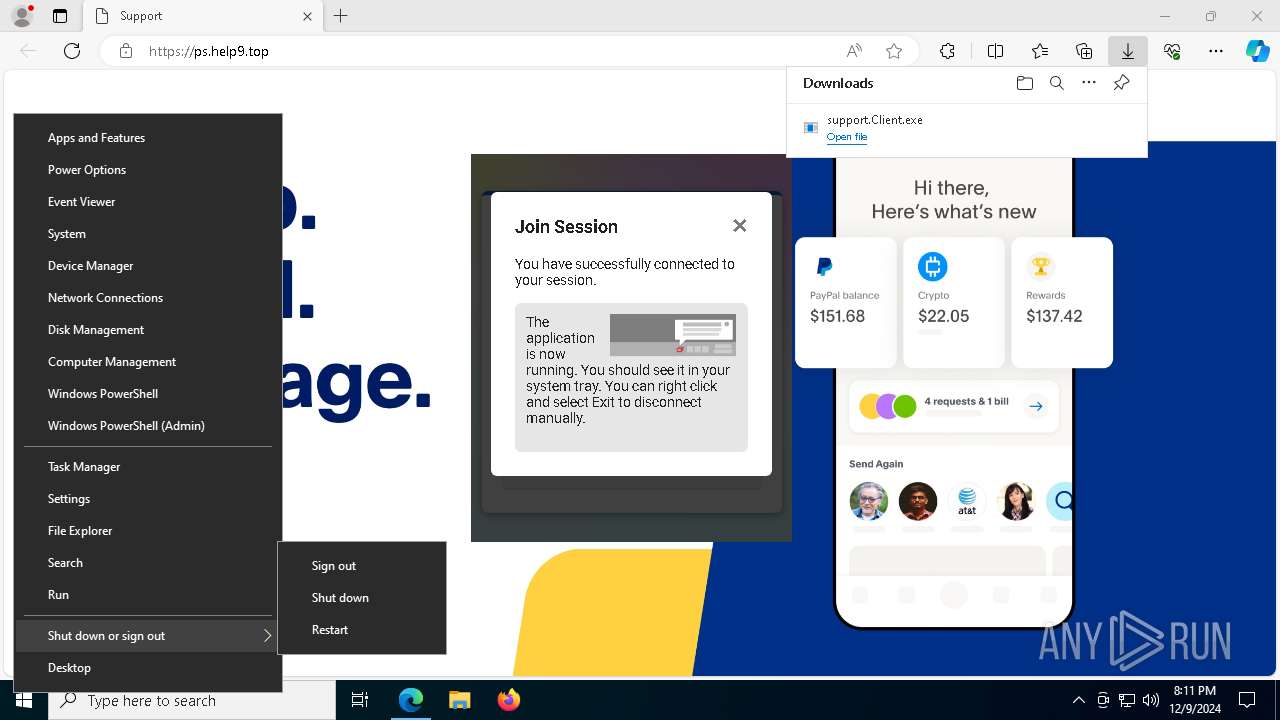The height and width of the screenshot is (720, 1280).
Task: Click the taskbar clock
Action: (1196, 700)
